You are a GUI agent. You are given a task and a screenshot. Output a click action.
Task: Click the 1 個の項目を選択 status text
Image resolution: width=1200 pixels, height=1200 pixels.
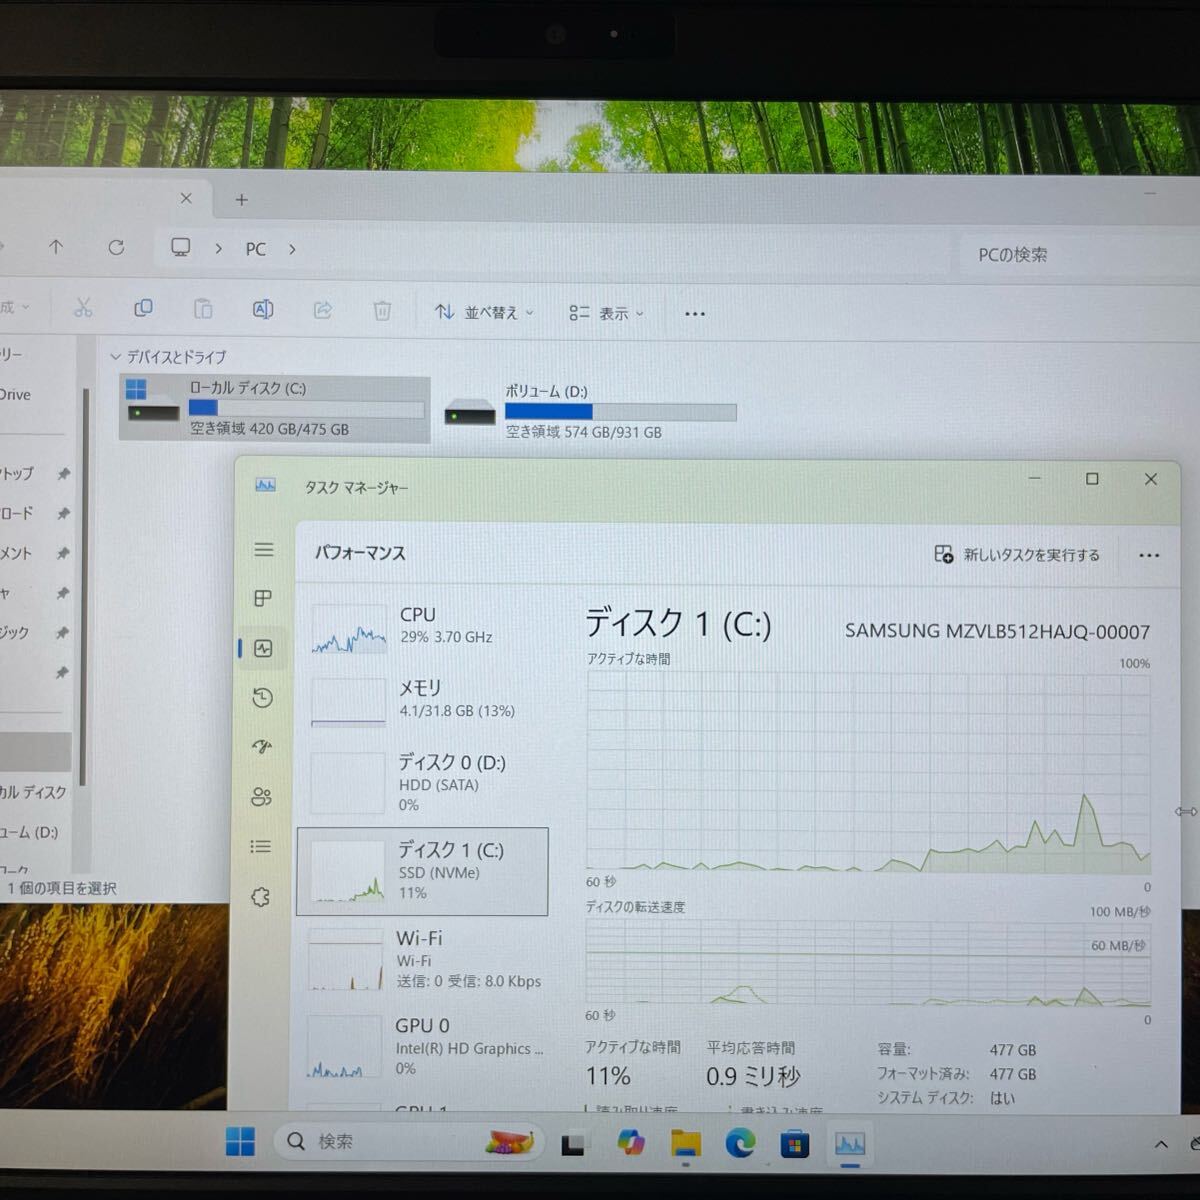click(62, 888)
